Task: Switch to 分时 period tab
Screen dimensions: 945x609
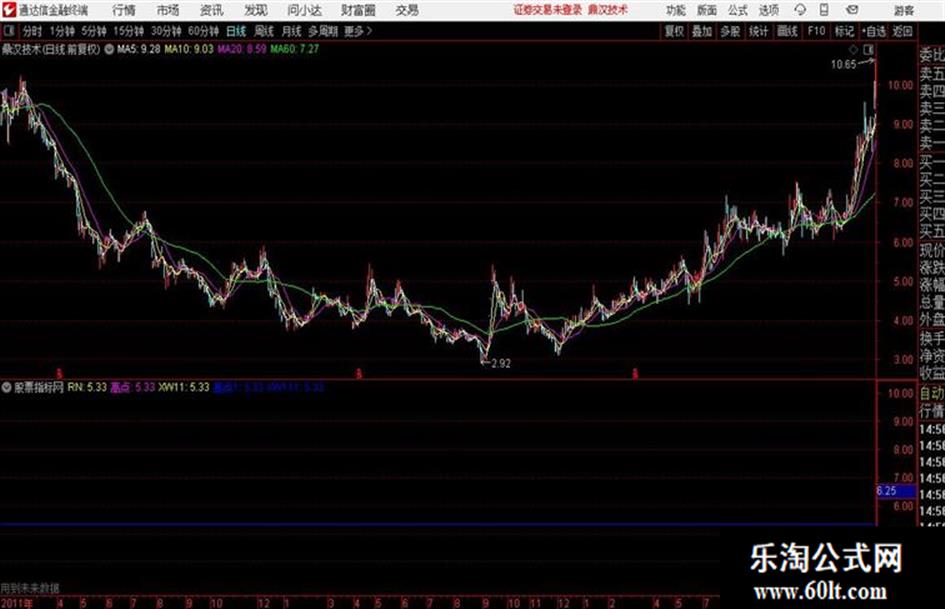Action: coord(32,31)
